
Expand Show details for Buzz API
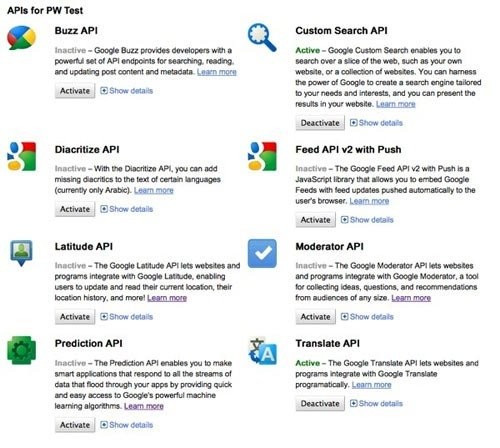(127, 91)
